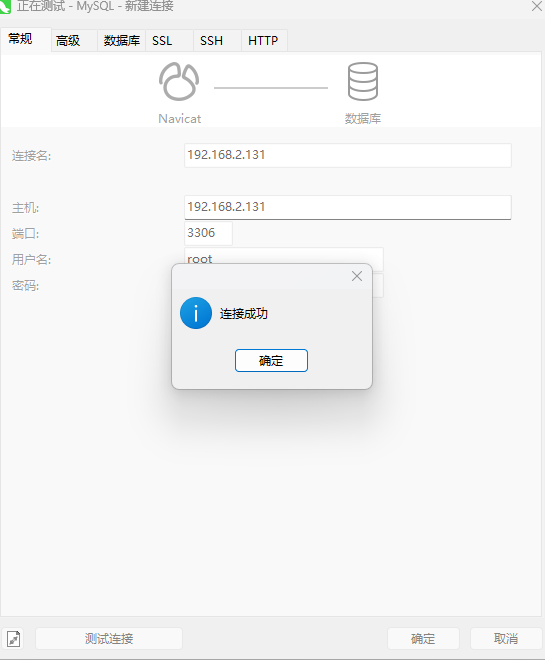Click the 端口 field showing 3306

[208, 233]
